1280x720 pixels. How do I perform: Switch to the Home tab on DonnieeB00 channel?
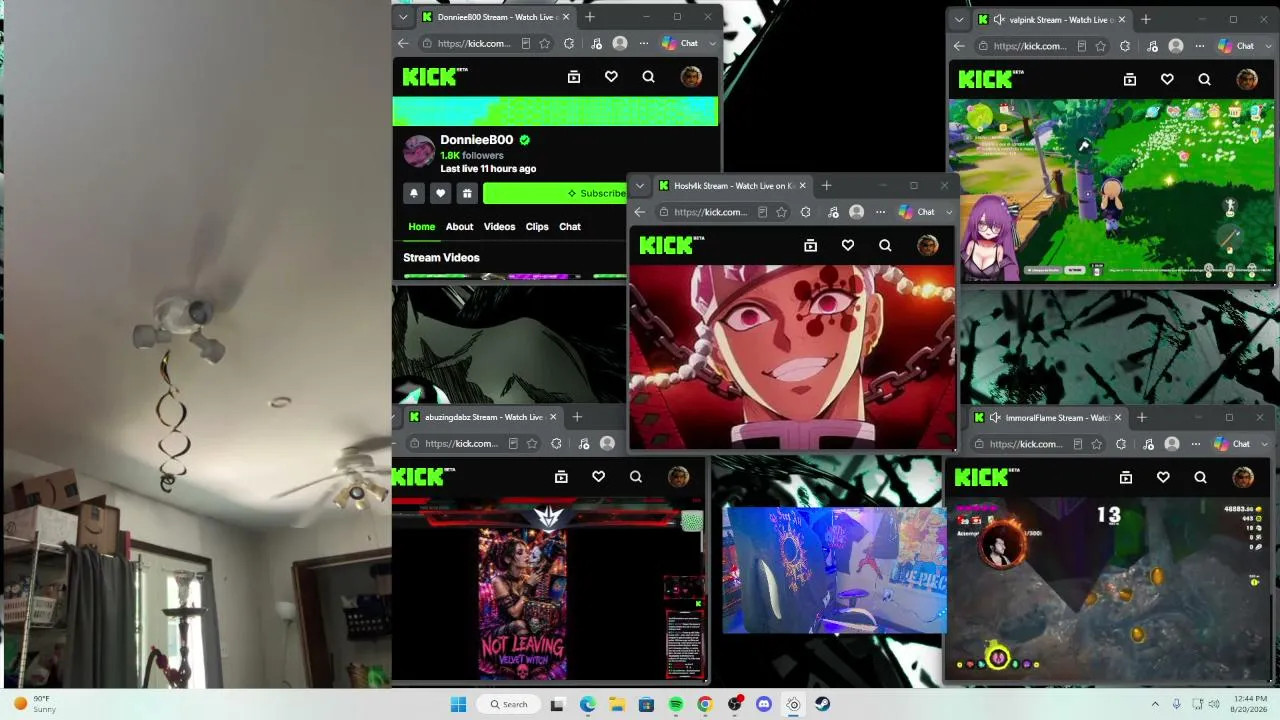[422, 227]
